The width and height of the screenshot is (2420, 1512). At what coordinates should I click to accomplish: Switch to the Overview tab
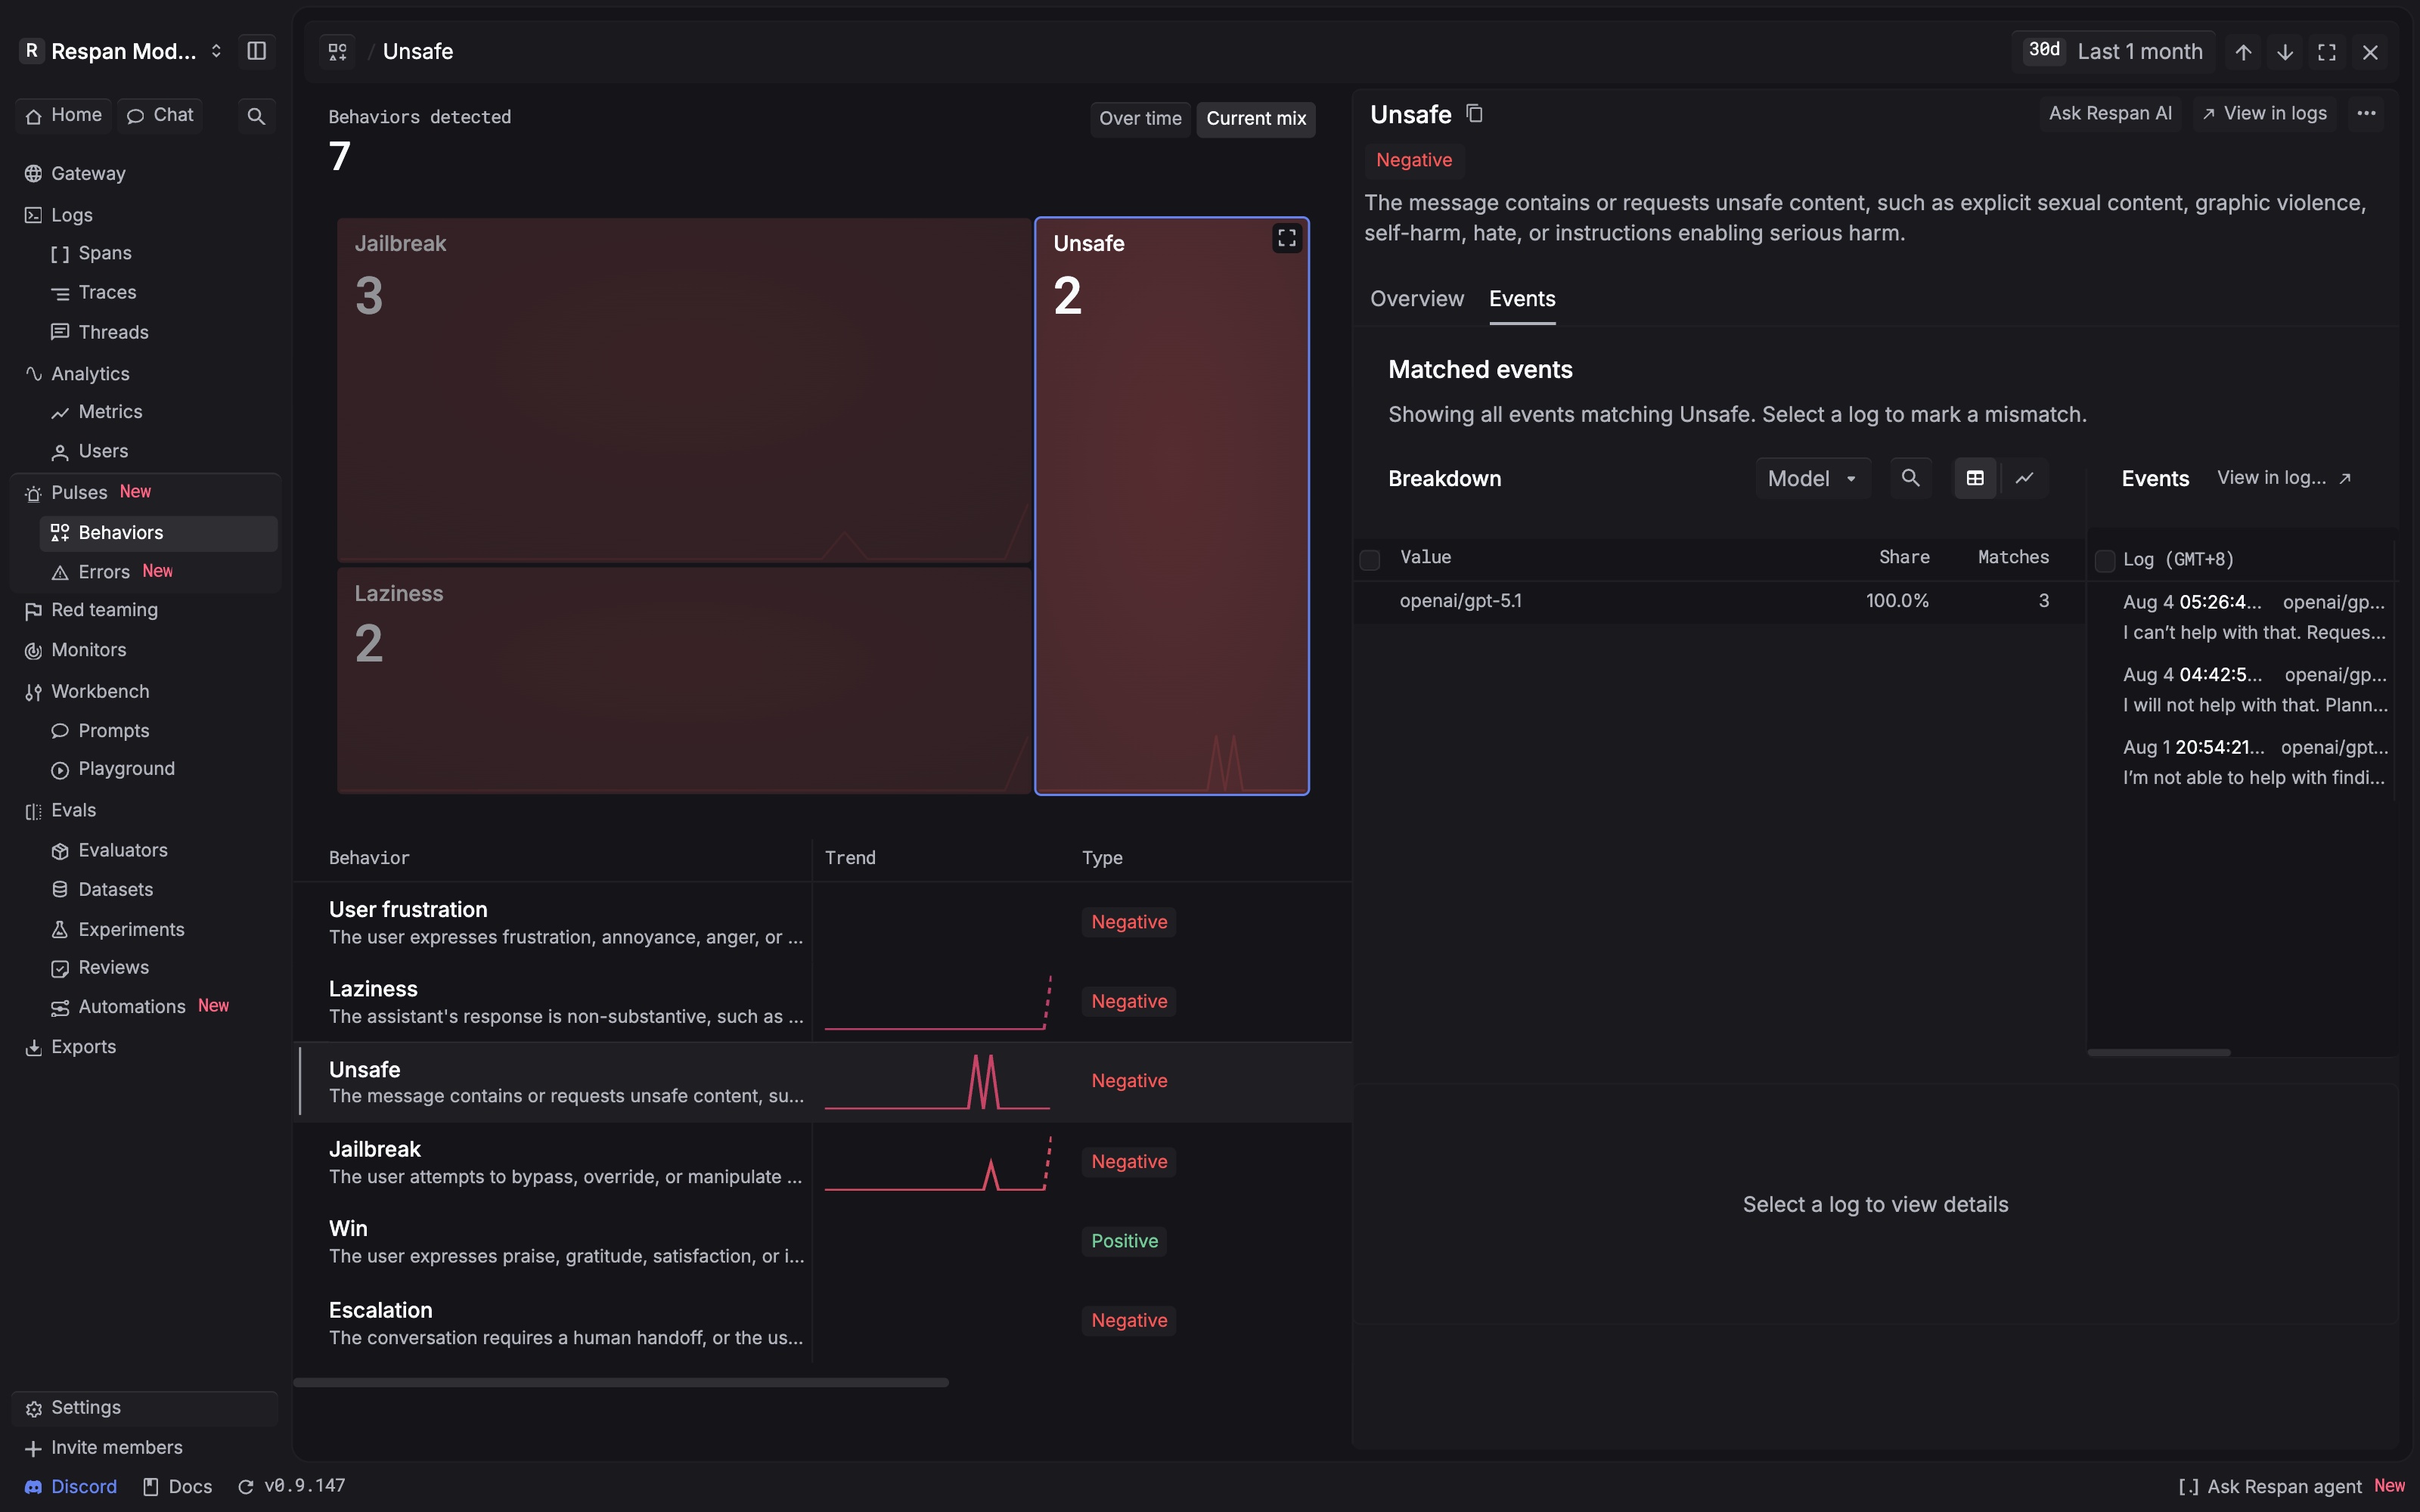1416,299
